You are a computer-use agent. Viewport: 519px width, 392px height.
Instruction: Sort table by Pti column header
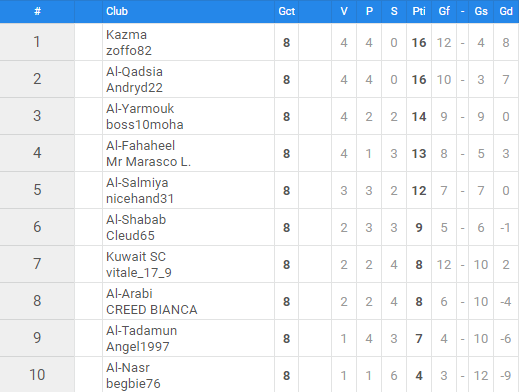coord(419,11)
